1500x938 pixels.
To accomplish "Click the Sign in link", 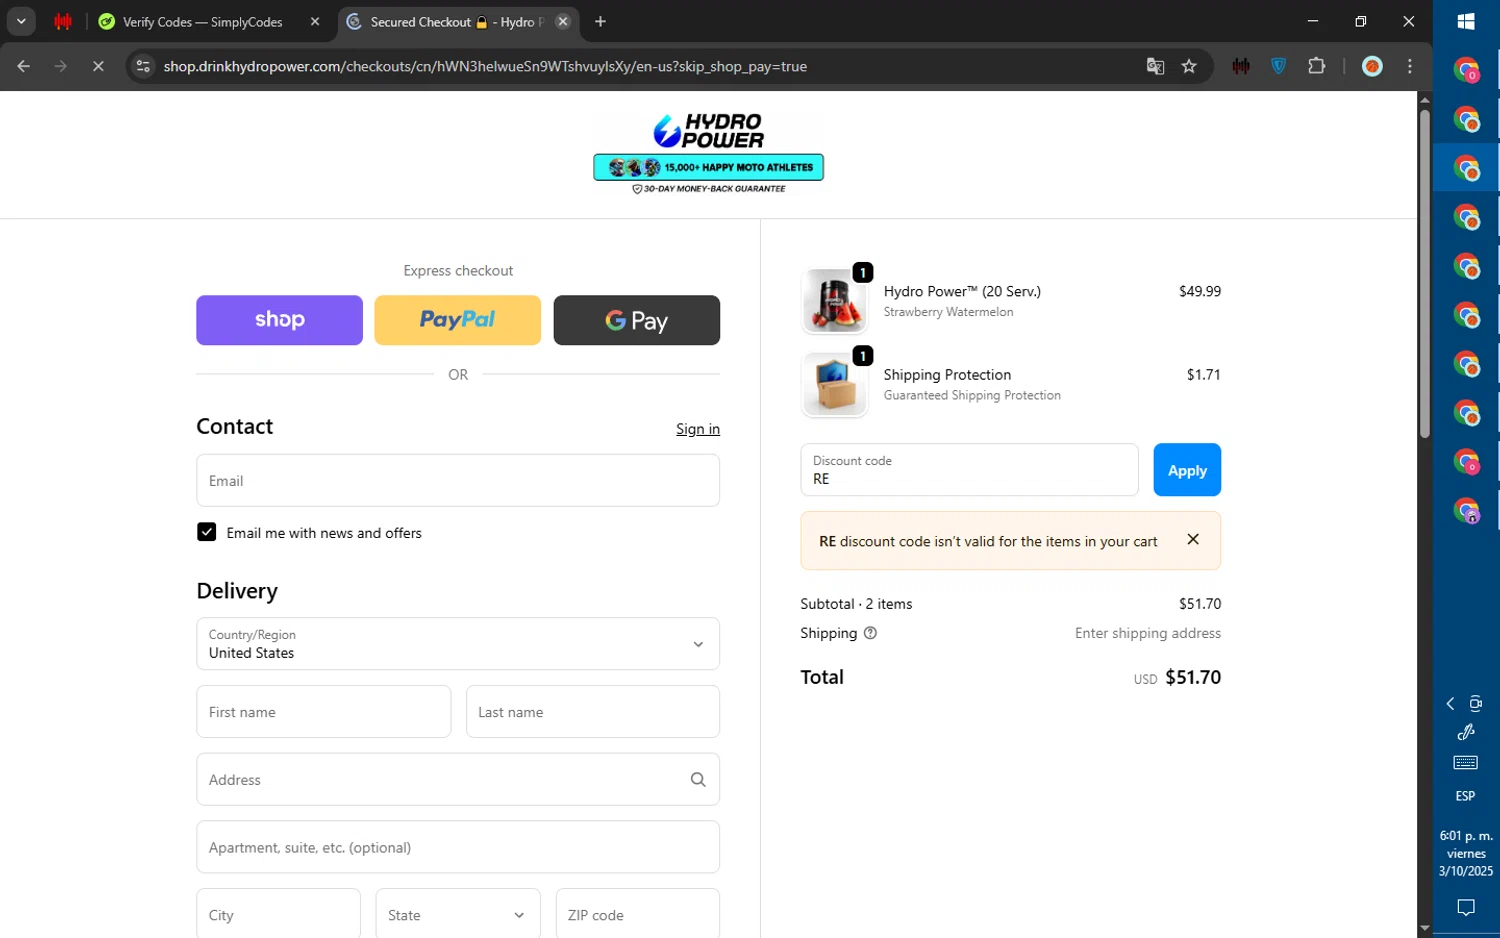I will click(x=697, y=429).
